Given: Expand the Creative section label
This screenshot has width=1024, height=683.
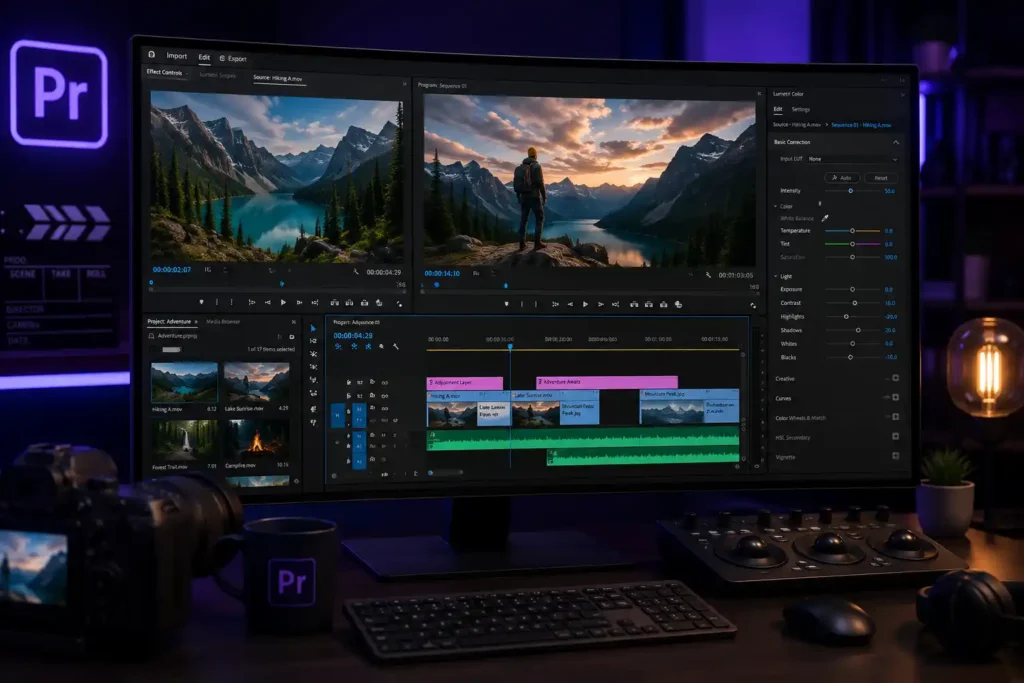Looking at the screenshot, I should (784, 379).
